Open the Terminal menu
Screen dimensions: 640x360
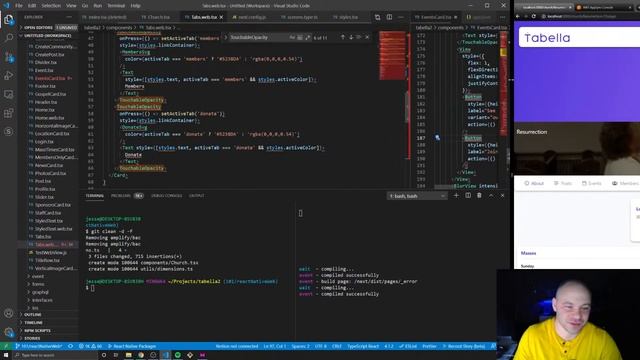tap(116, 6)
